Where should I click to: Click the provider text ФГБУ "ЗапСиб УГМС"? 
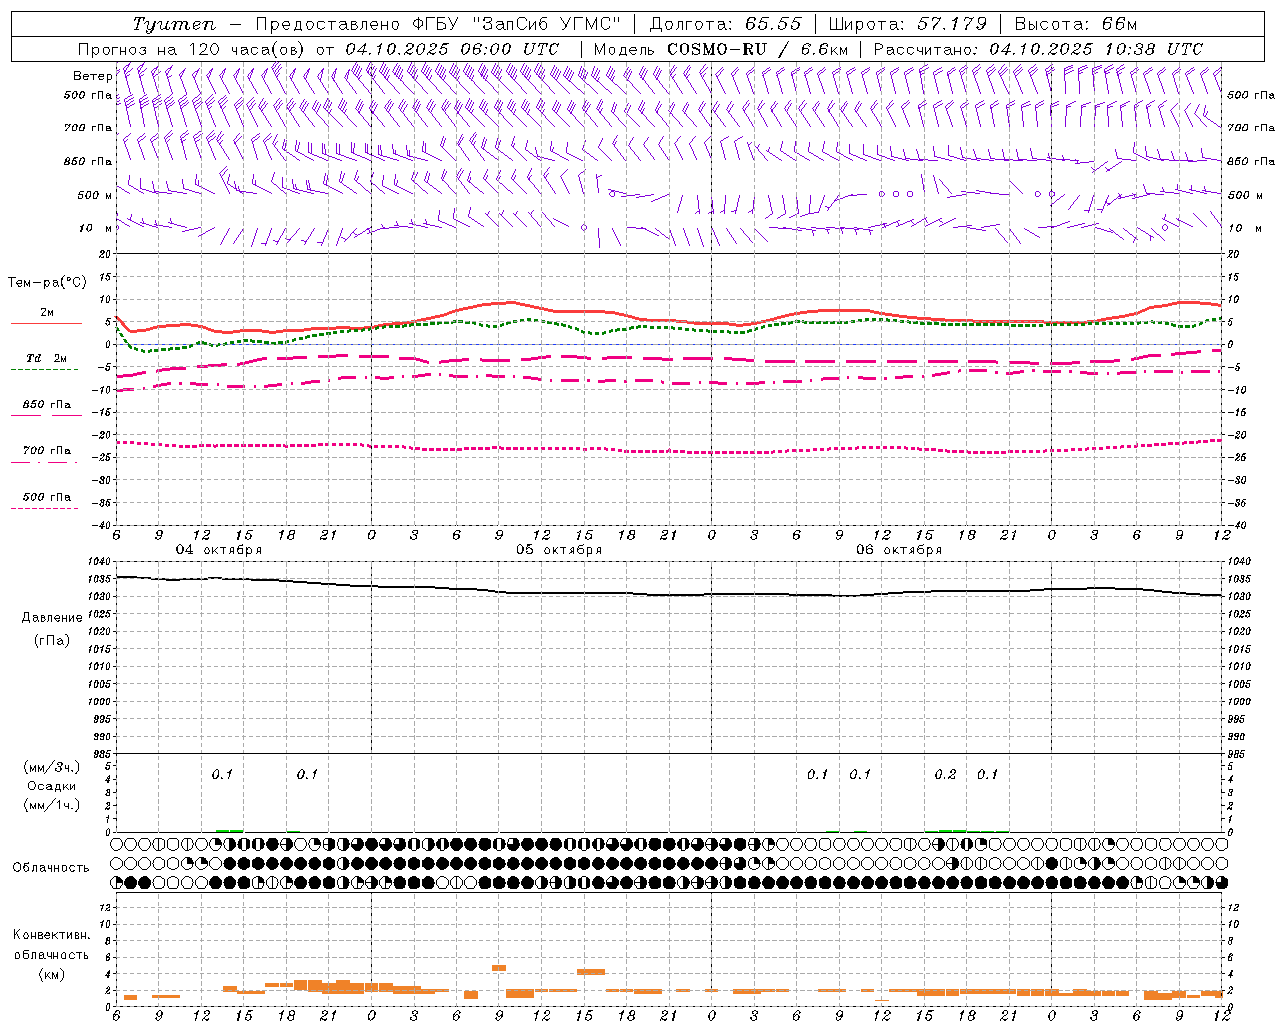[517, 24]
